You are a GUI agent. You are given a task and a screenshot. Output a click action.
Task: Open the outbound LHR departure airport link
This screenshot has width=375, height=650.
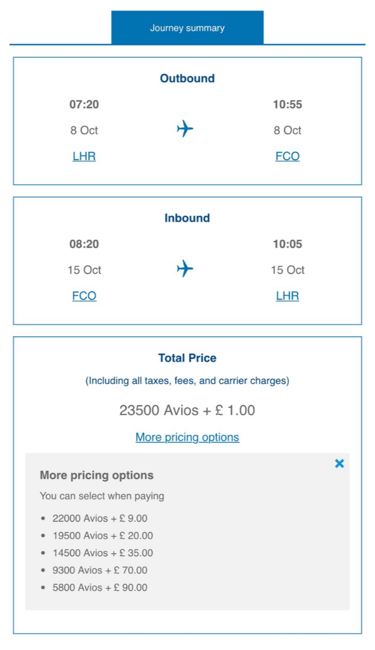[x=84, y=156]
